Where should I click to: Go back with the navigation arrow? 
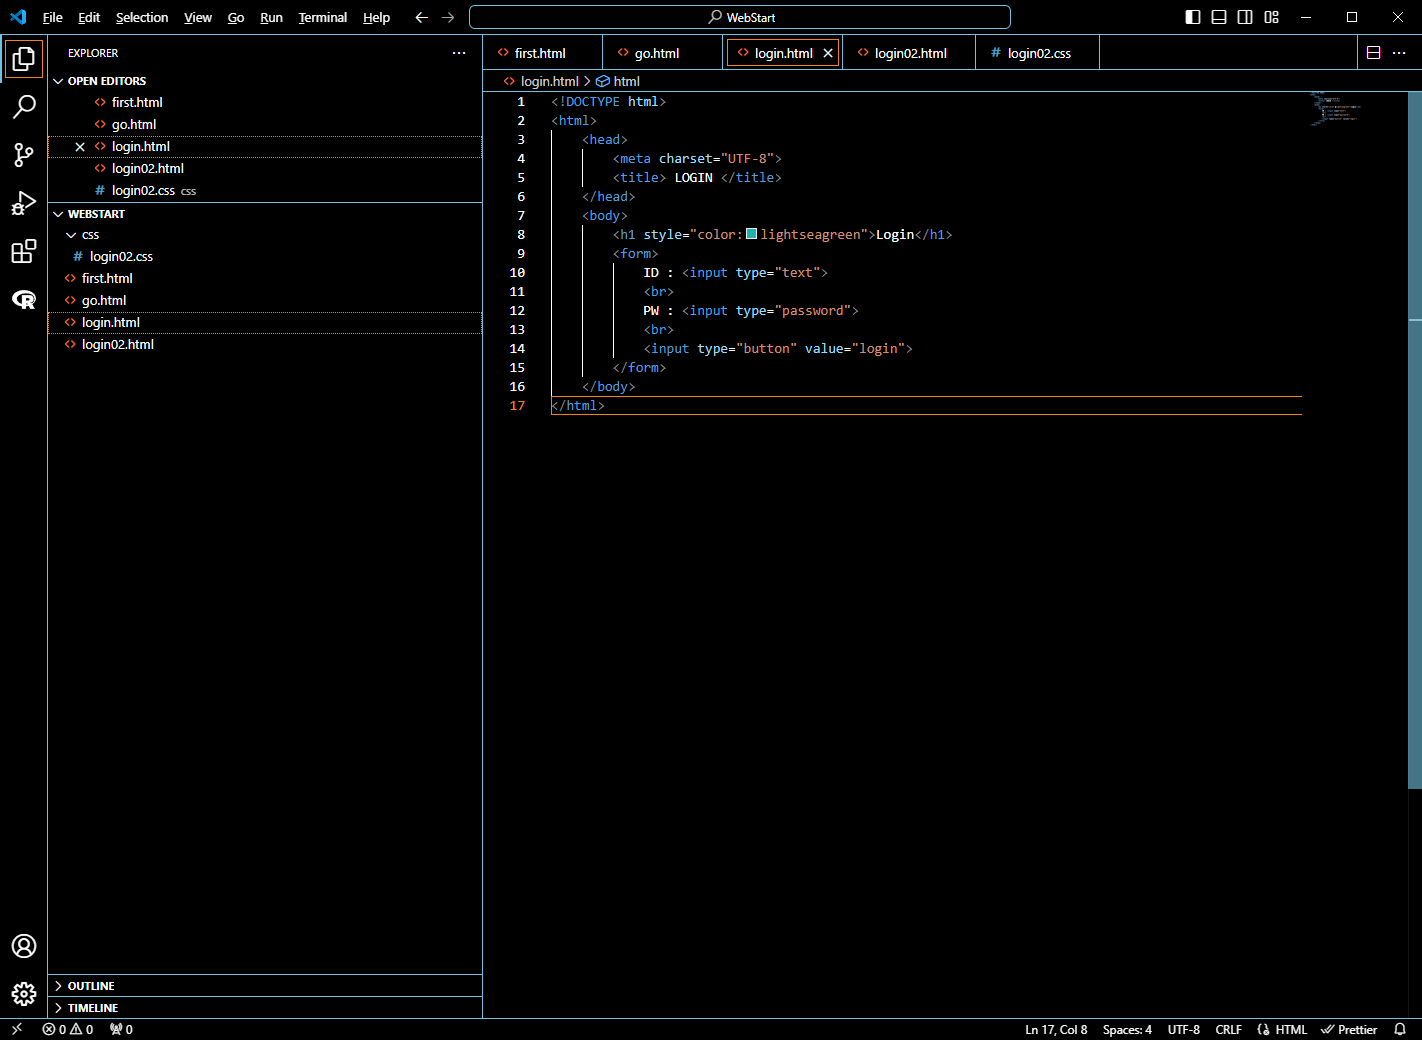coord(422,17)
